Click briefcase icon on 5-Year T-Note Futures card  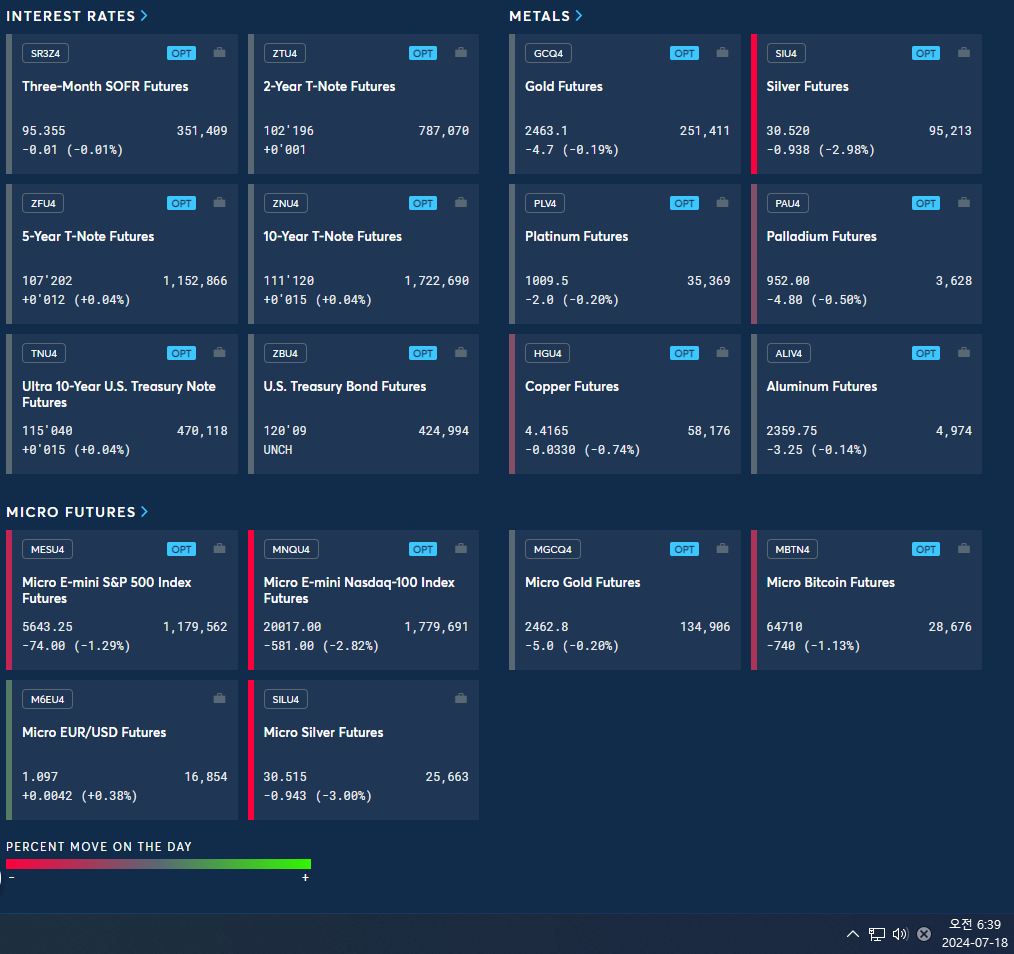pos(219,202)
